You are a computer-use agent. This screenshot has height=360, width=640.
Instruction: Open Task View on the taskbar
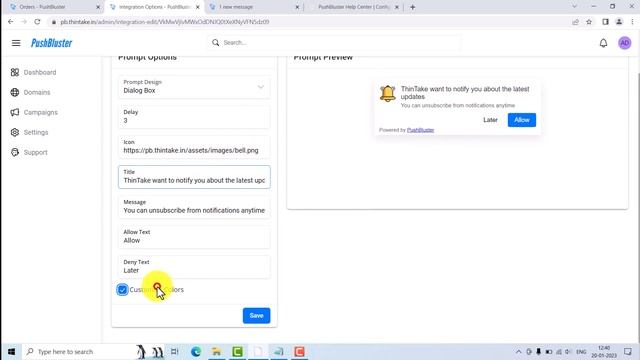pos(175,351)
